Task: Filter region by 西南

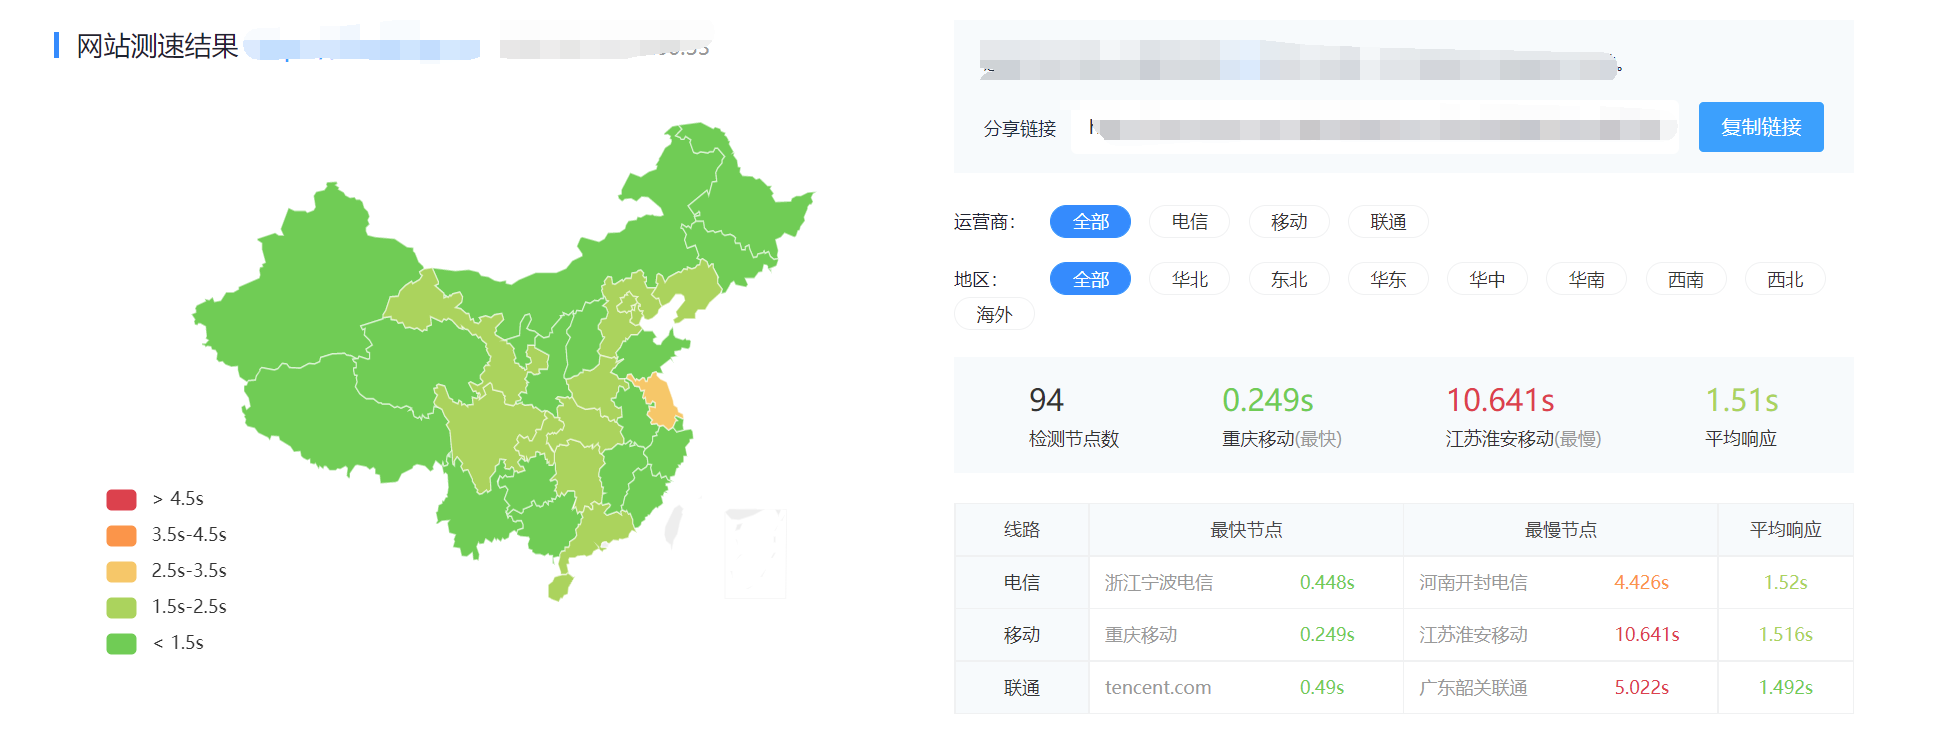Action: point(1686,279)
